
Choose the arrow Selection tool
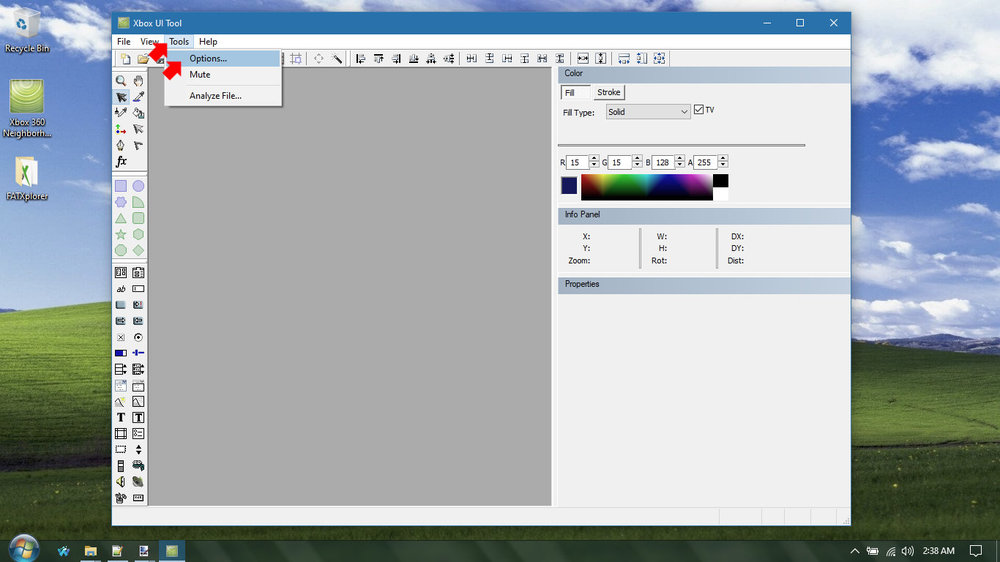tap(121, 97)
